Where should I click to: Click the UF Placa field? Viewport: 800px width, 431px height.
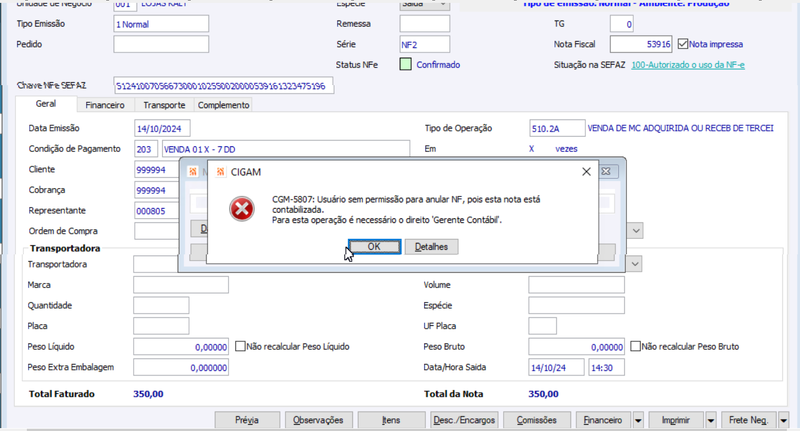[542, 326]
